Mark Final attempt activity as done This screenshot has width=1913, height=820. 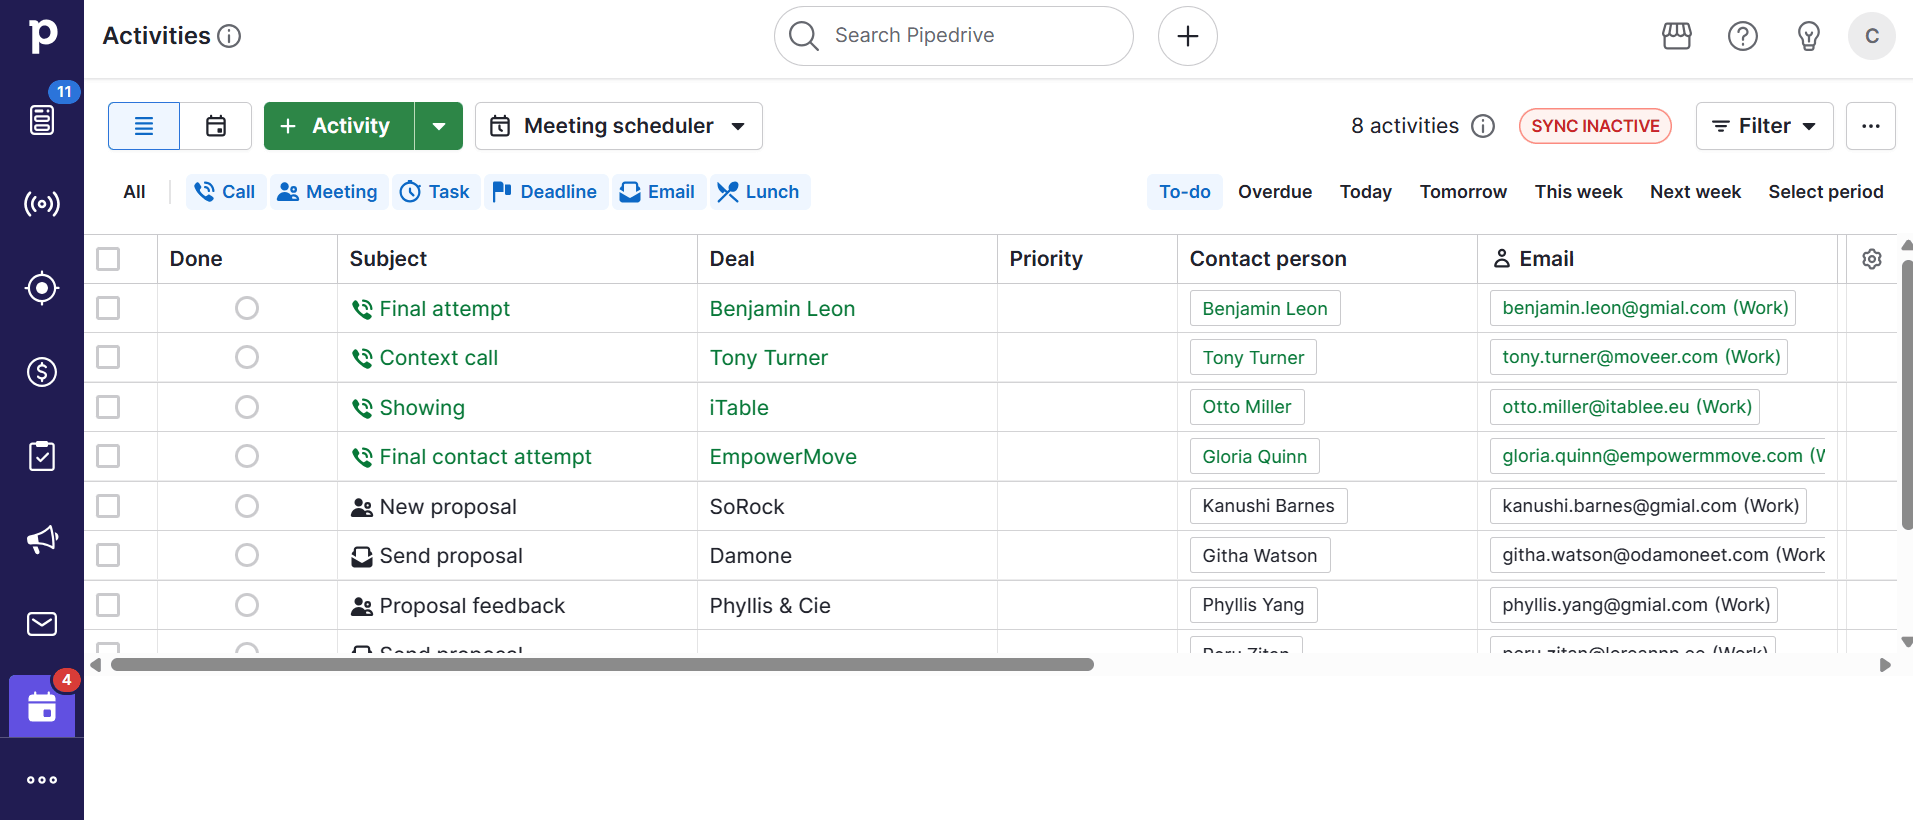(247, 308)
